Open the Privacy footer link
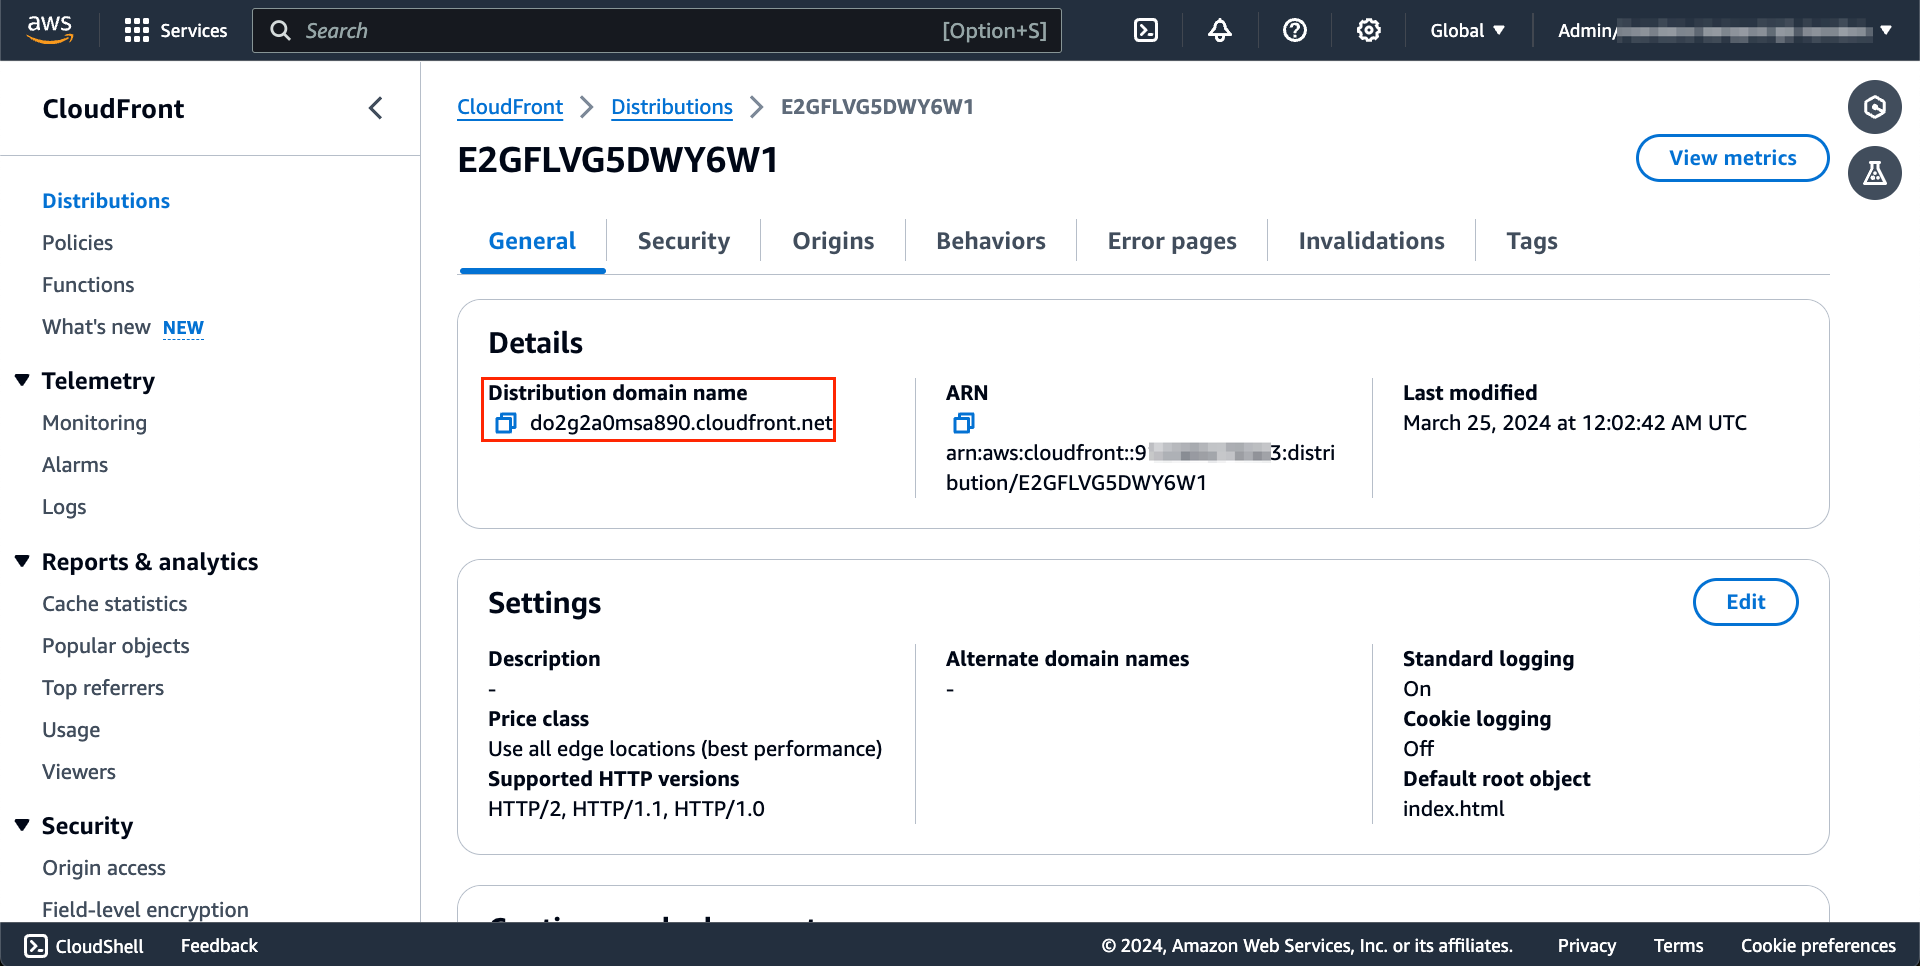Screen dimensions: 1920x966 1586,946
